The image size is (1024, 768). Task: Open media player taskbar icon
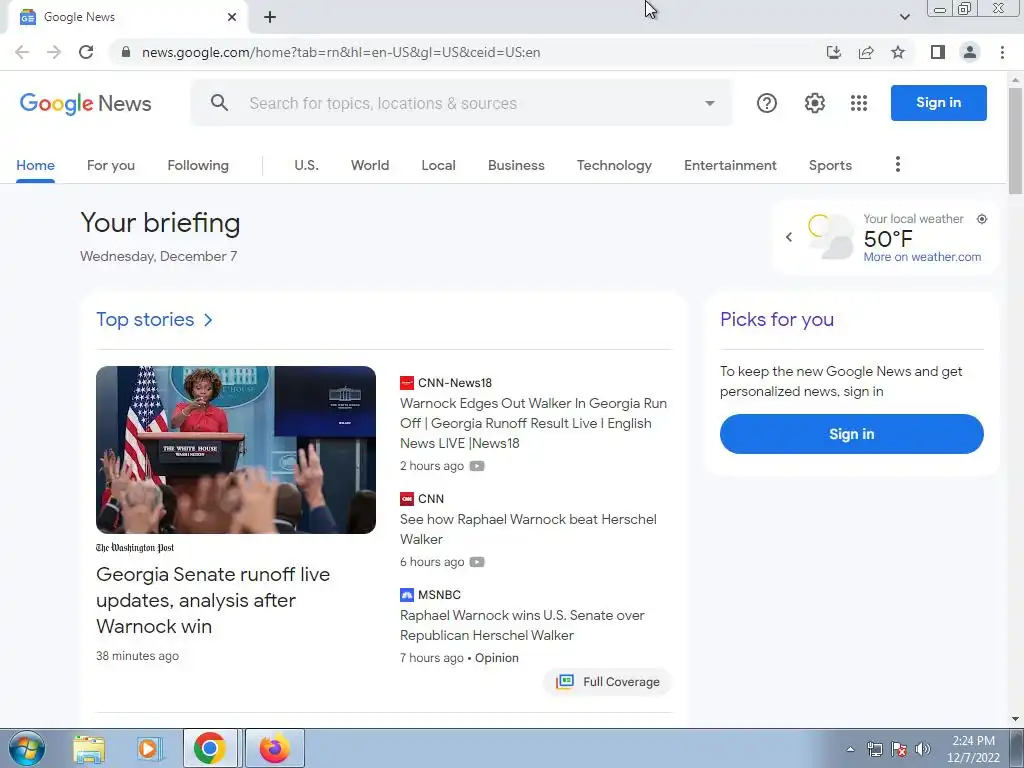pyautogui.click(x=149, y=748)
